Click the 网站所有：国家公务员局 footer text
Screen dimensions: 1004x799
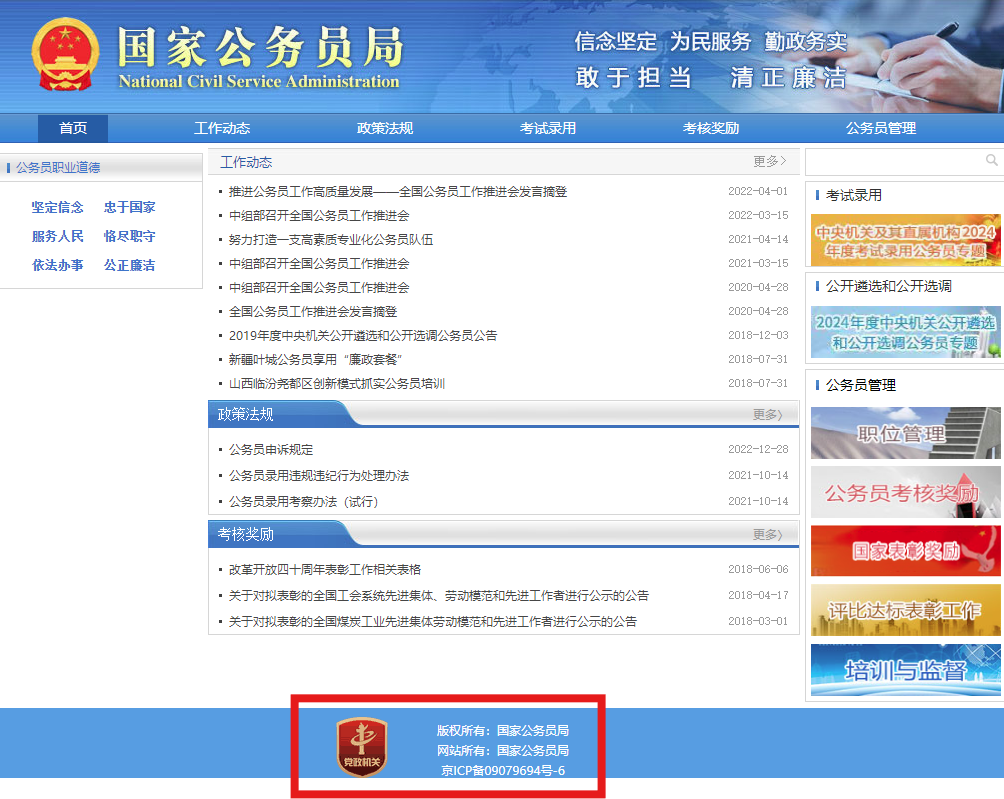[503, 750]
